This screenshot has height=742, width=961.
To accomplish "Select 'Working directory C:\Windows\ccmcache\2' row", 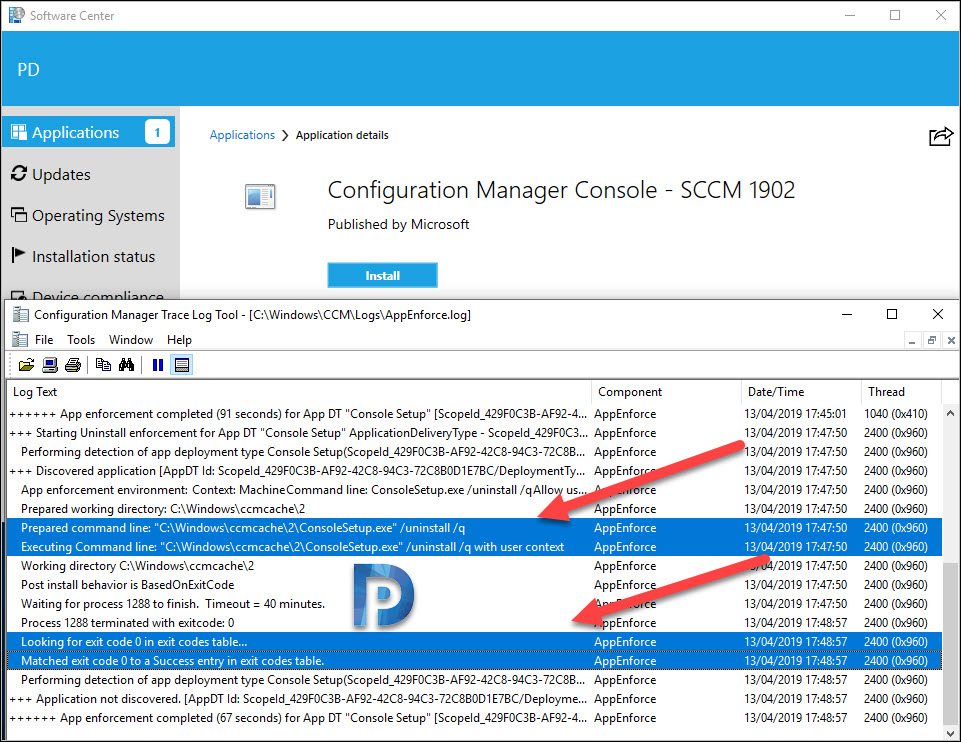I will click(474, 566).
